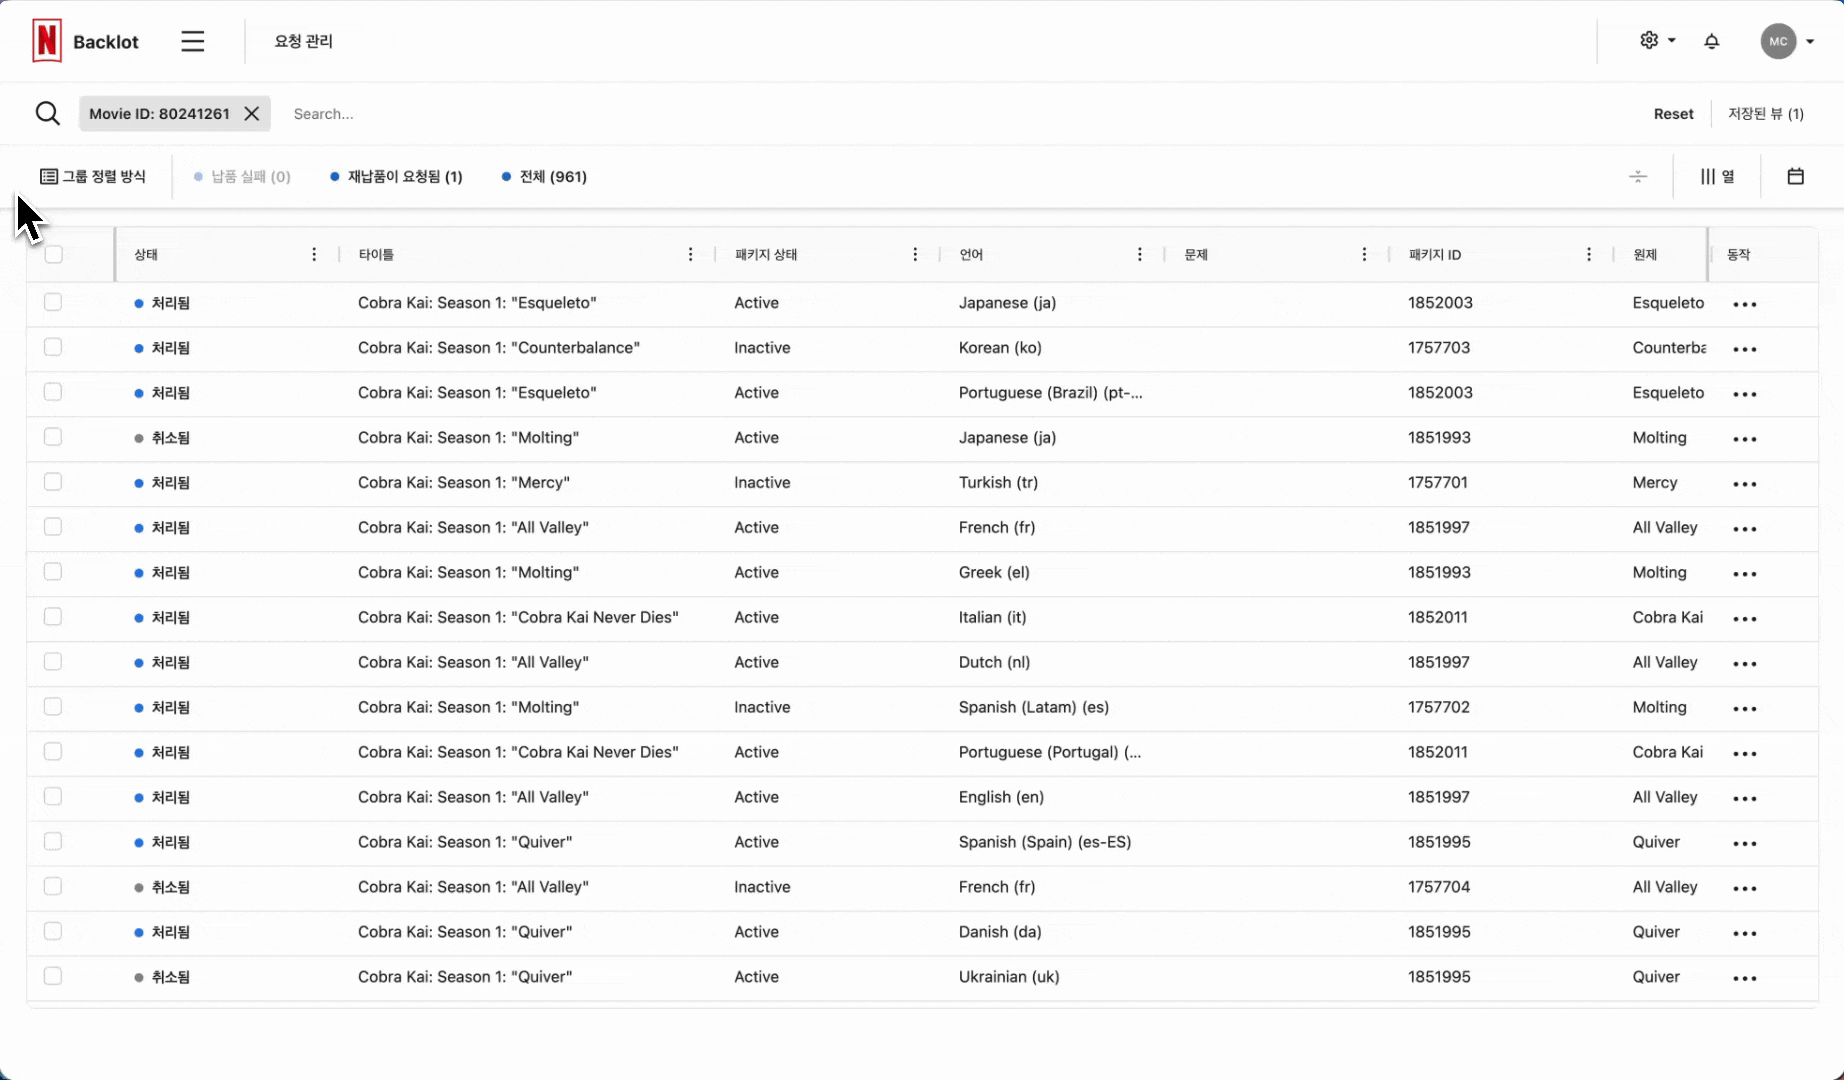Screen dimensions: 1844x1080
Task: Check the Korean (ko) Counterbalance row checkbox
Action: 53,347
